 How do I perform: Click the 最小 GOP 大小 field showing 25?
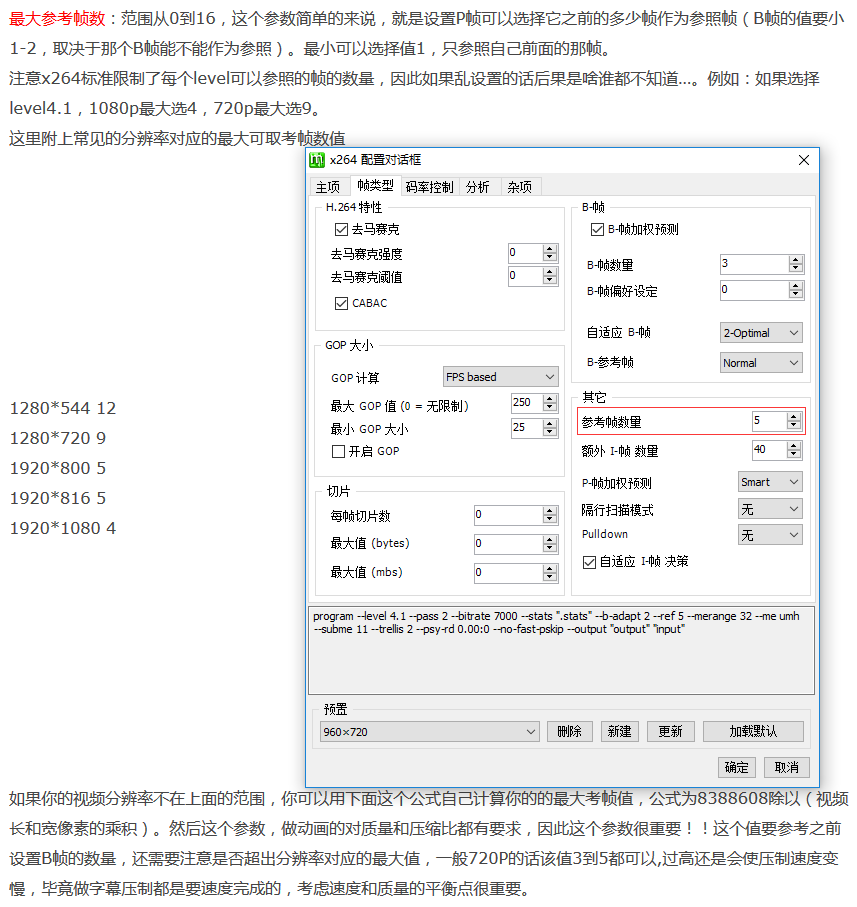pos(527,427)
